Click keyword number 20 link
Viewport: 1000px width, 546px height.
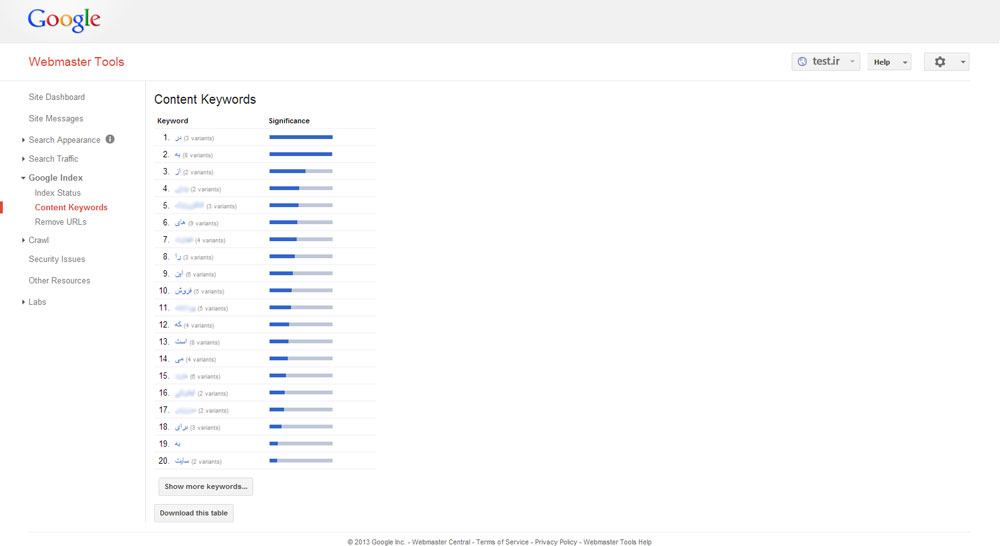182,461
